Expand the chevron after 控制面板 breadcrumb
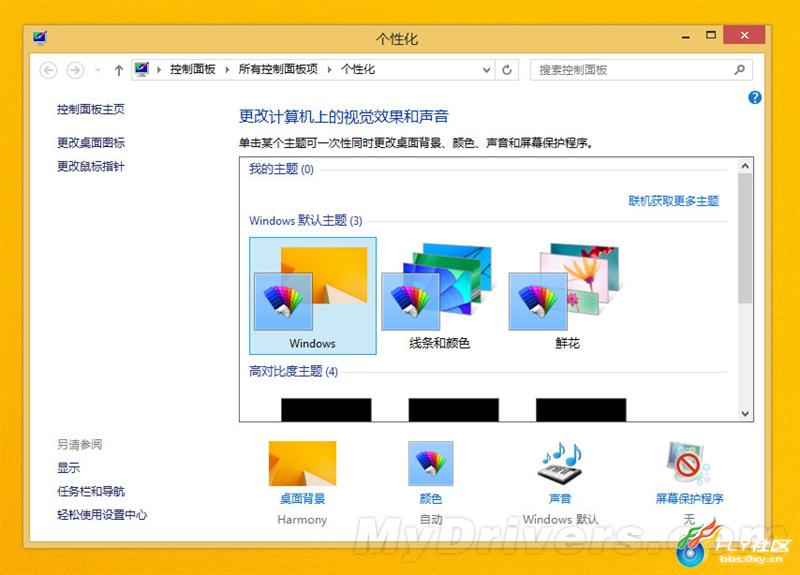 point(227,70)
